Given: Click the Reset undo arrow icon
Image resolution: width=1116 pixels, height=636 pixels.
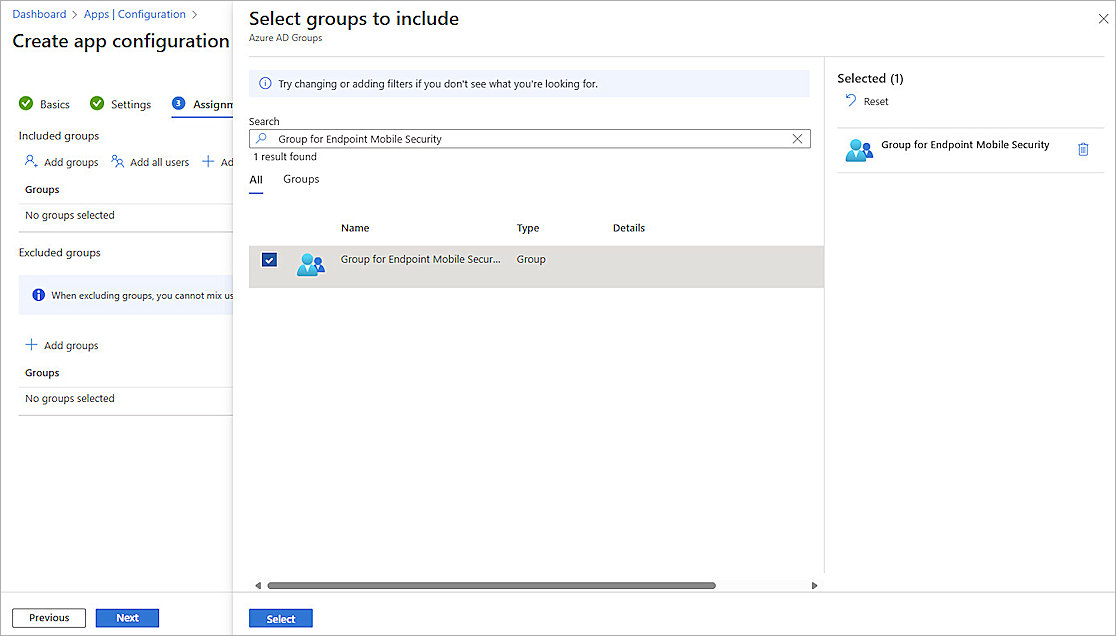Looking at the screenshot, I should (851, 100).
